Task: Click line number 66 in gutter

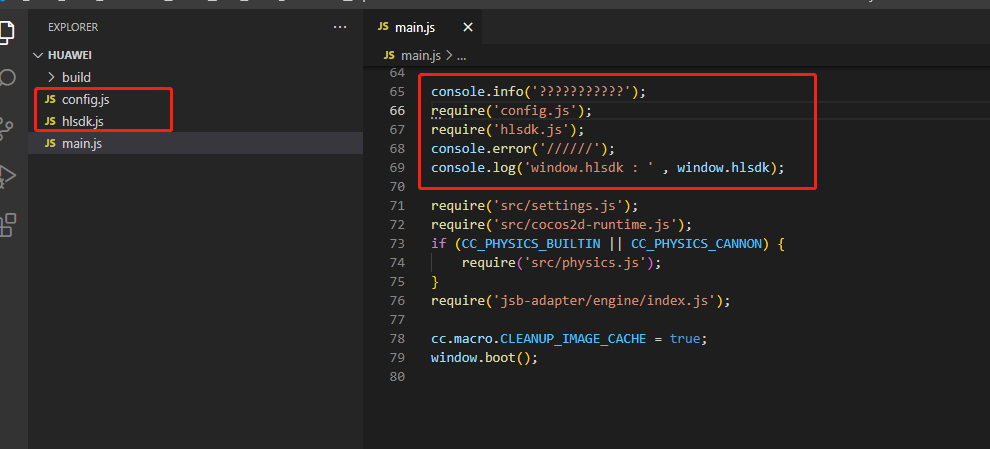Action: click(397, 111)
